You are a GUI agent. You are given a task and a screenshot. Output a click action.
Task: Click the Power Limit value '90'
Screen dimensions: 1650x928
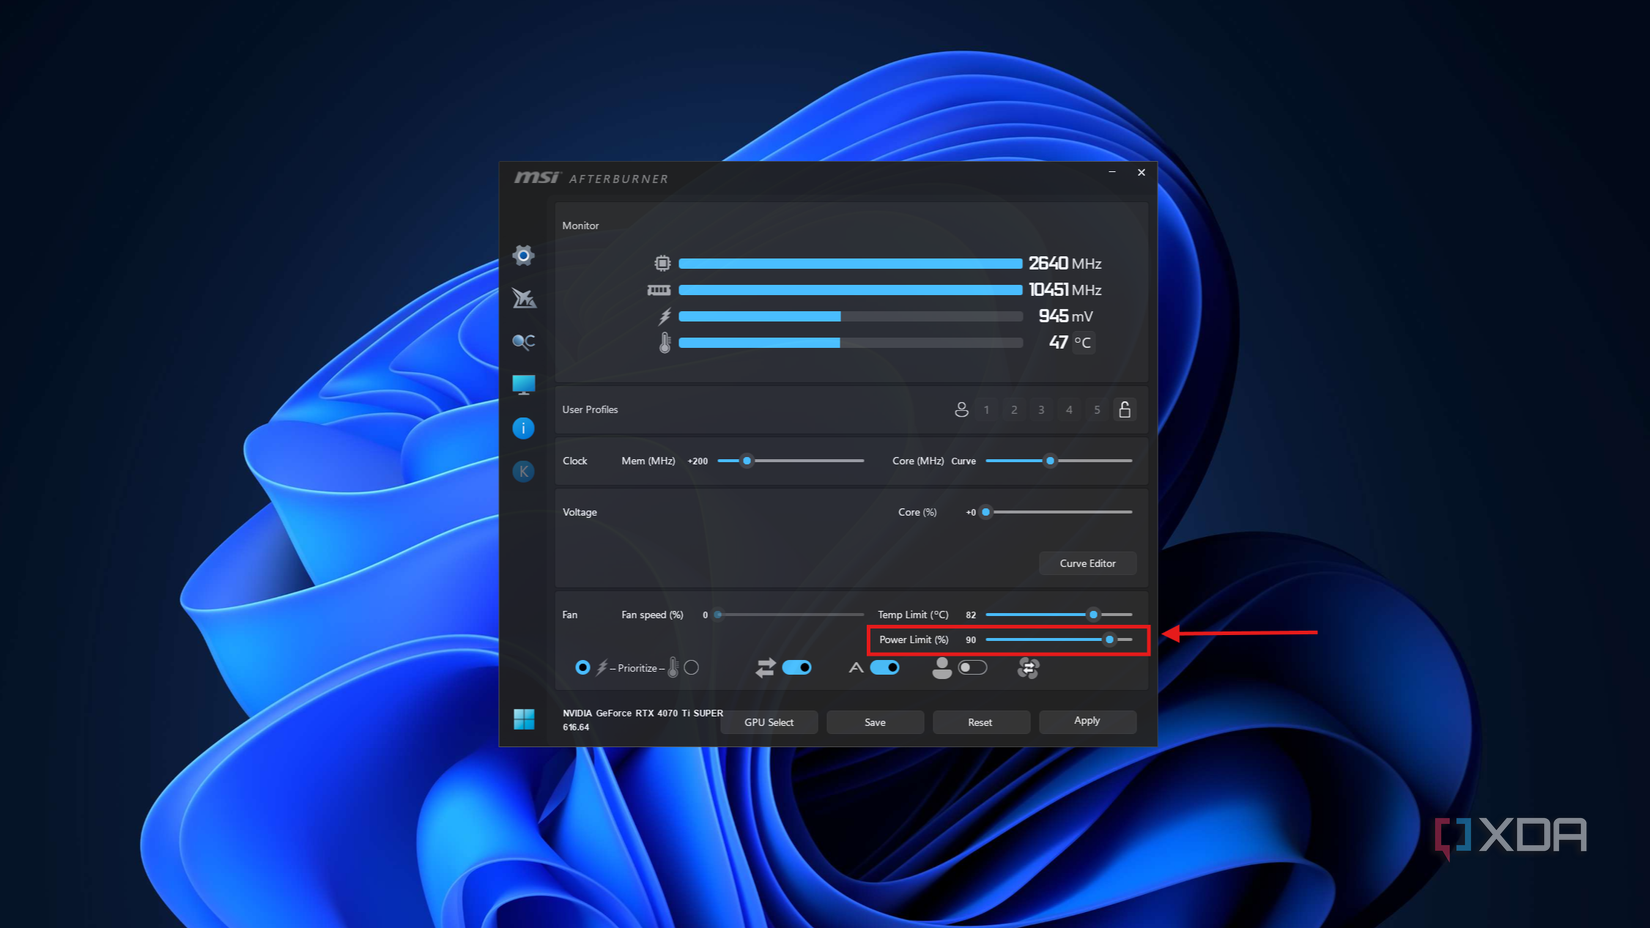click(971, 640)
